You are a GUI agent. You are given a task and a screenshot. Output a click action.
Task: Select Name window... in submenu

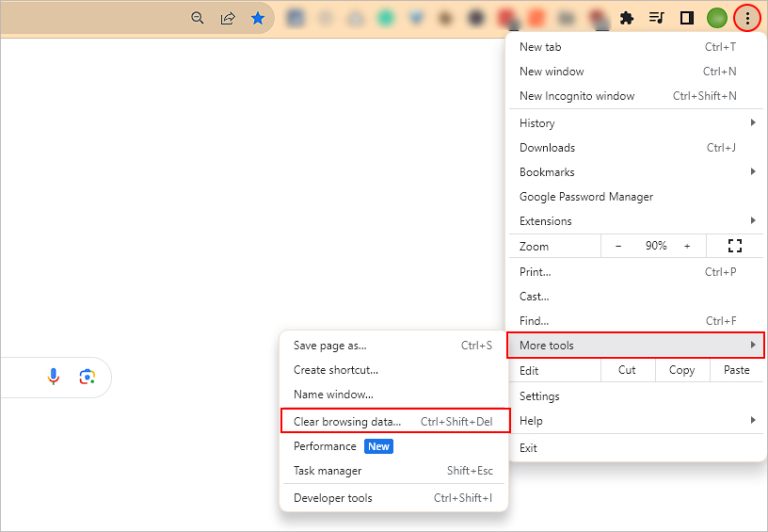[394, 394]
